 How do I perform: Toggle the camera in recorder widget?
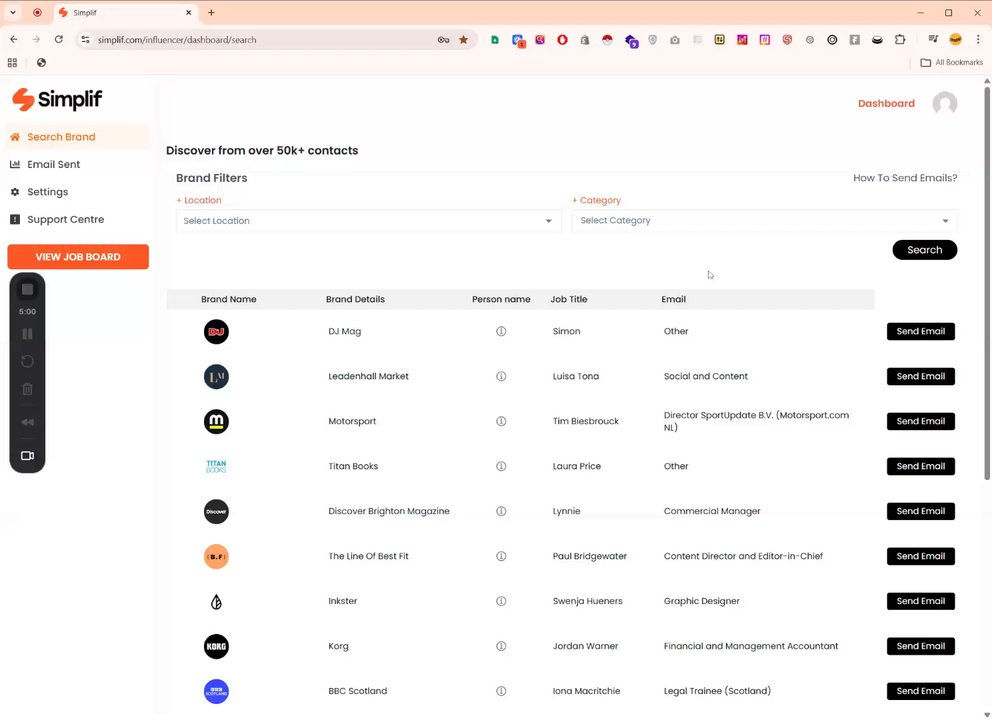pyautogui.click(x=27, y=456)
